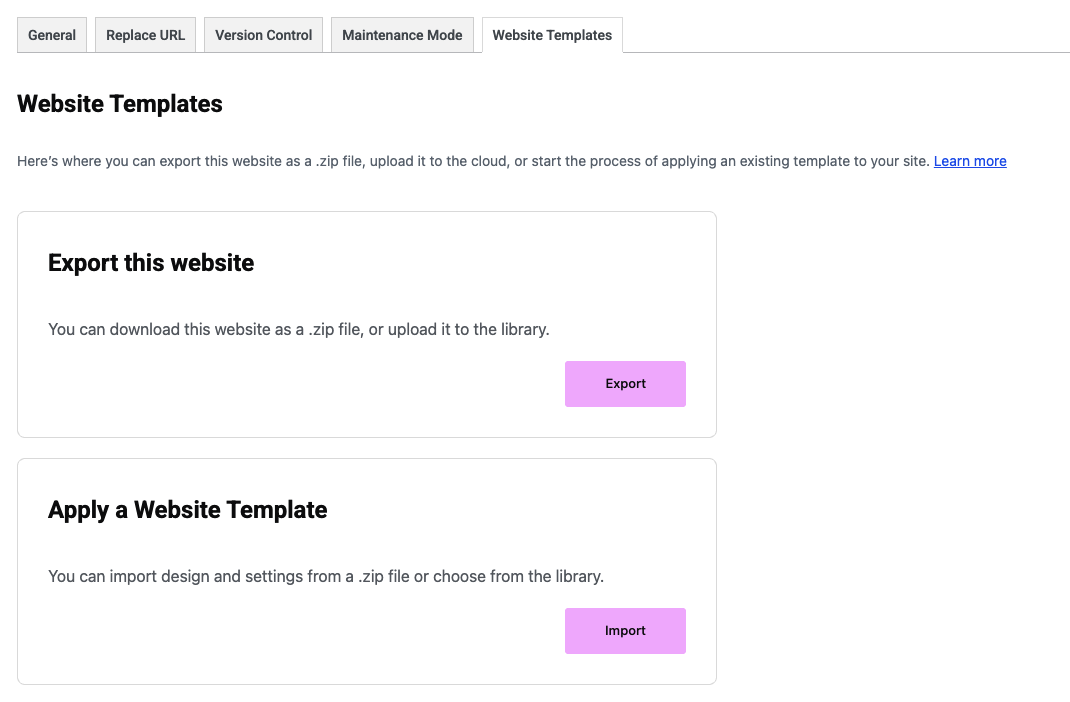Screen dimensions: 1070x702
Task: Click the "Apply a Website Template" title
Action: (x=188, y=510)
